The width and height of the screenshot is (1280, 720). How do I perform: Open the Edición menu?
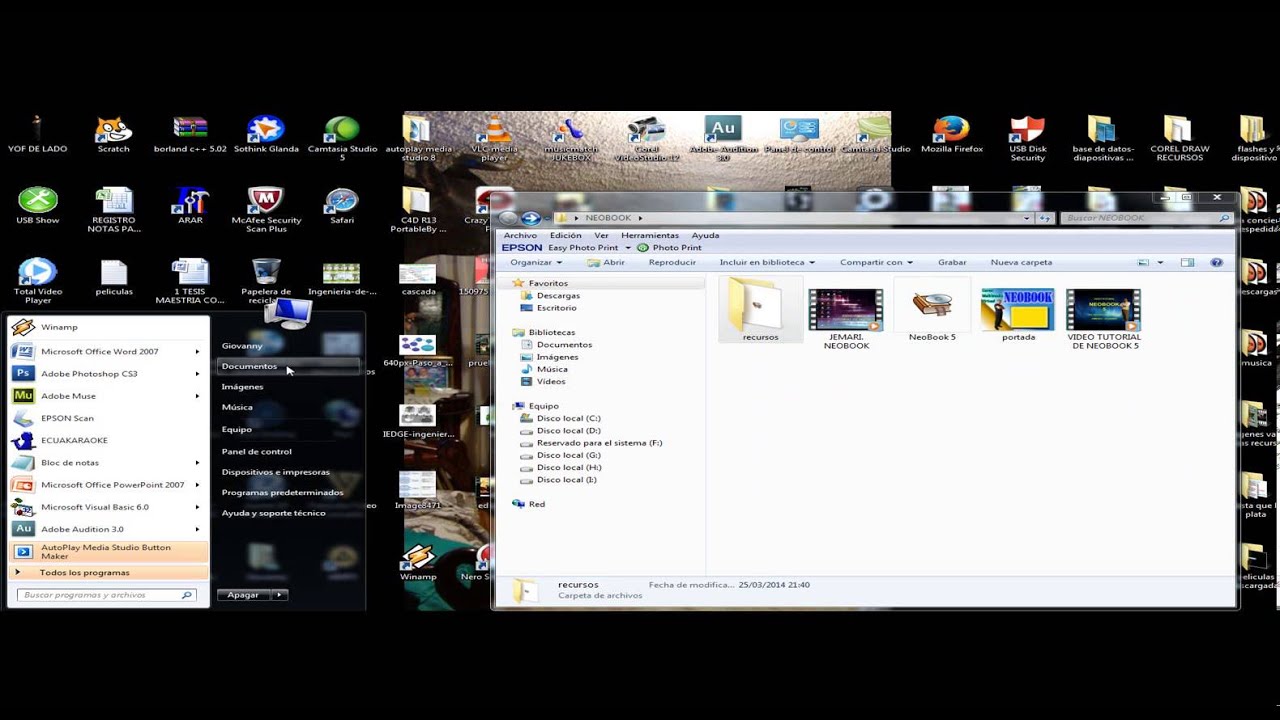pos(565,235)
